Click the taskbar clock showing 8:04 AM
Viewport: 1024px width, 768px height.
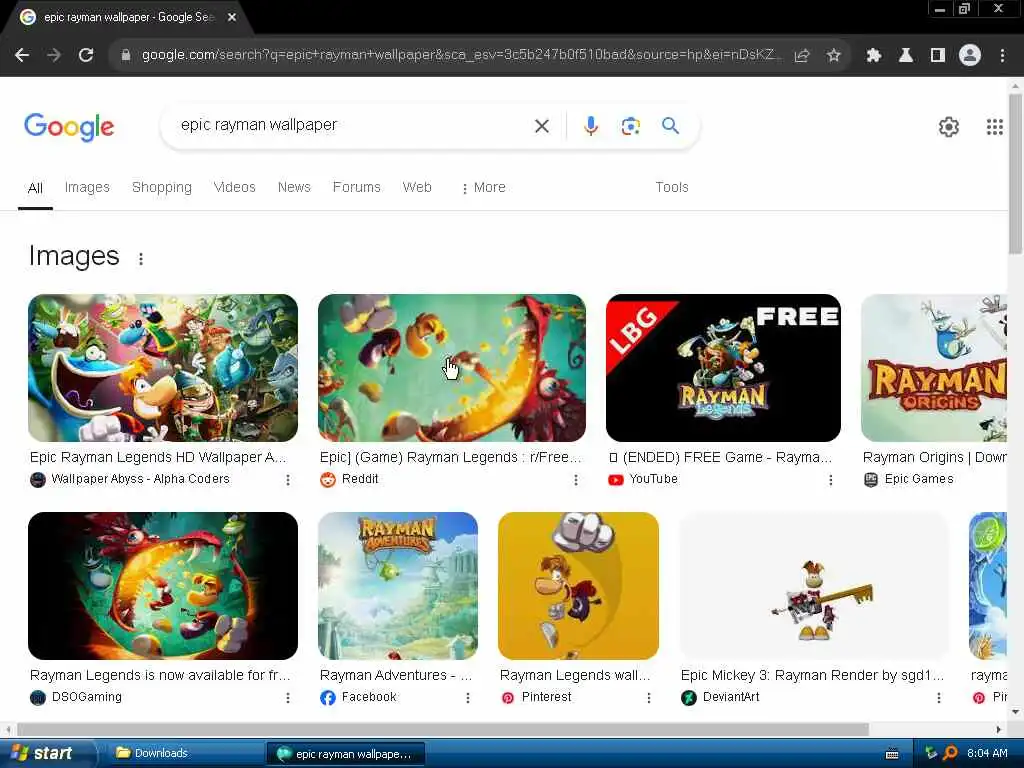987,754
